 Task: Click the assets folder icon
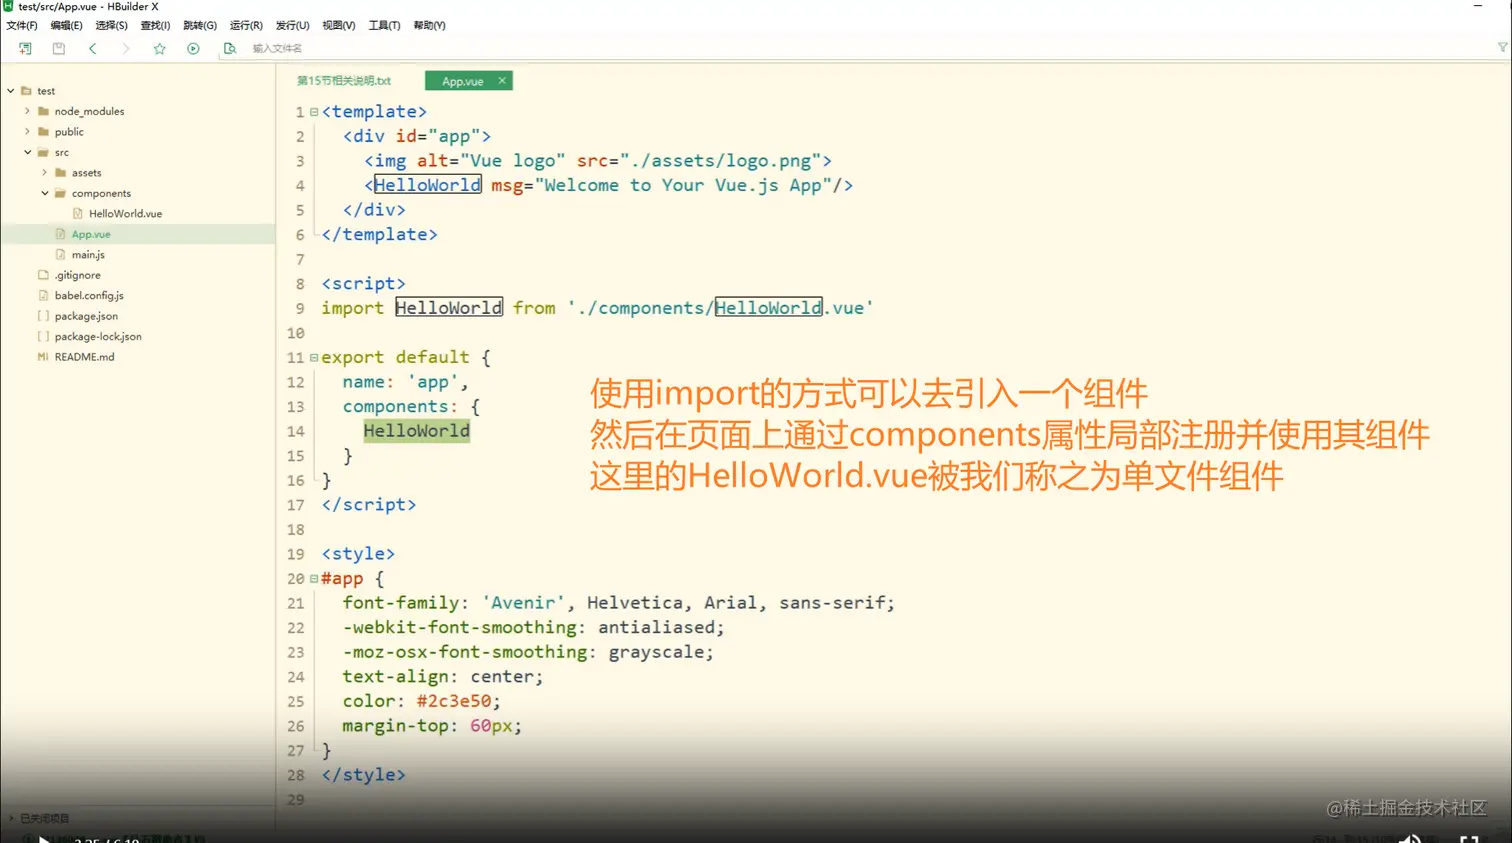tap(60, 172)
